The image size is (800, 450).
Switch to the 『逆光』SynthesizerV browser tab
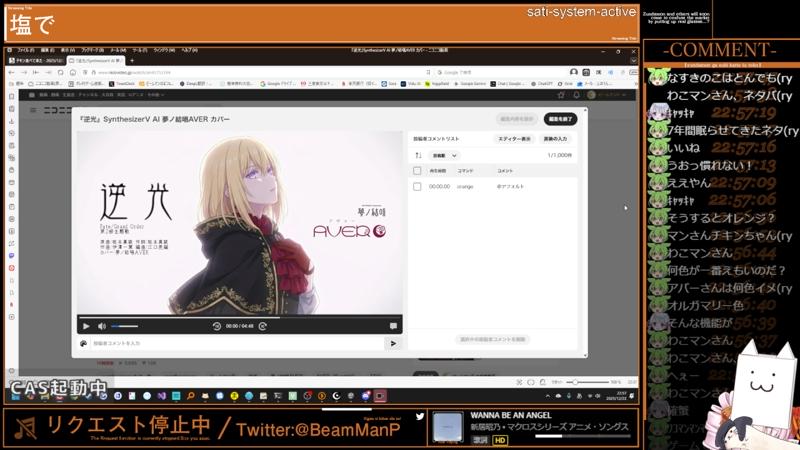(97, 60)
